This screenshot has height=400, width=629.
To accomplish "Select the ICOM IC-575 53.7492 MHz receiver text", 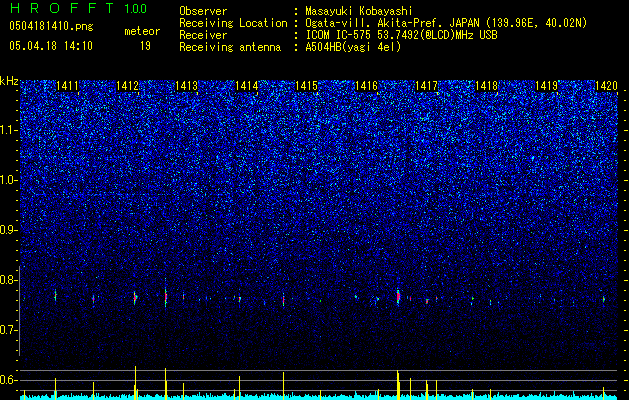I will pyautogui.click(x=401, y=35).
